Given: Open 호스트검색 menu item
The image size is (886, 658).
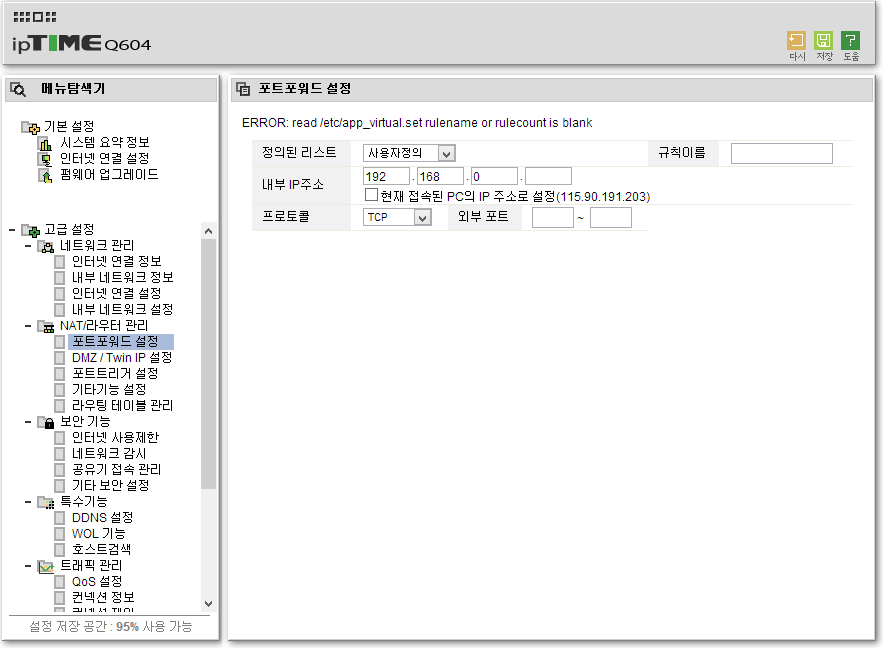Looking at the screenshot, I should point(101,550).
